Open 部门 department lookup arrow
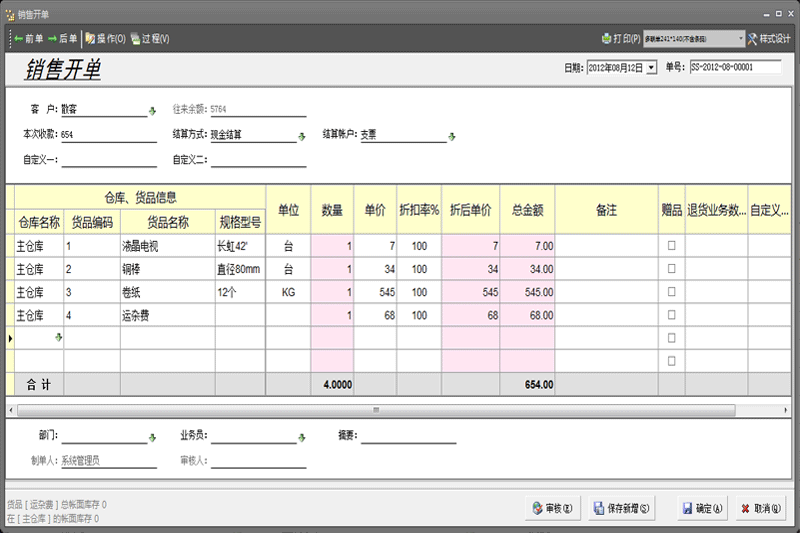Screen dimensions: 800x533 152,438
